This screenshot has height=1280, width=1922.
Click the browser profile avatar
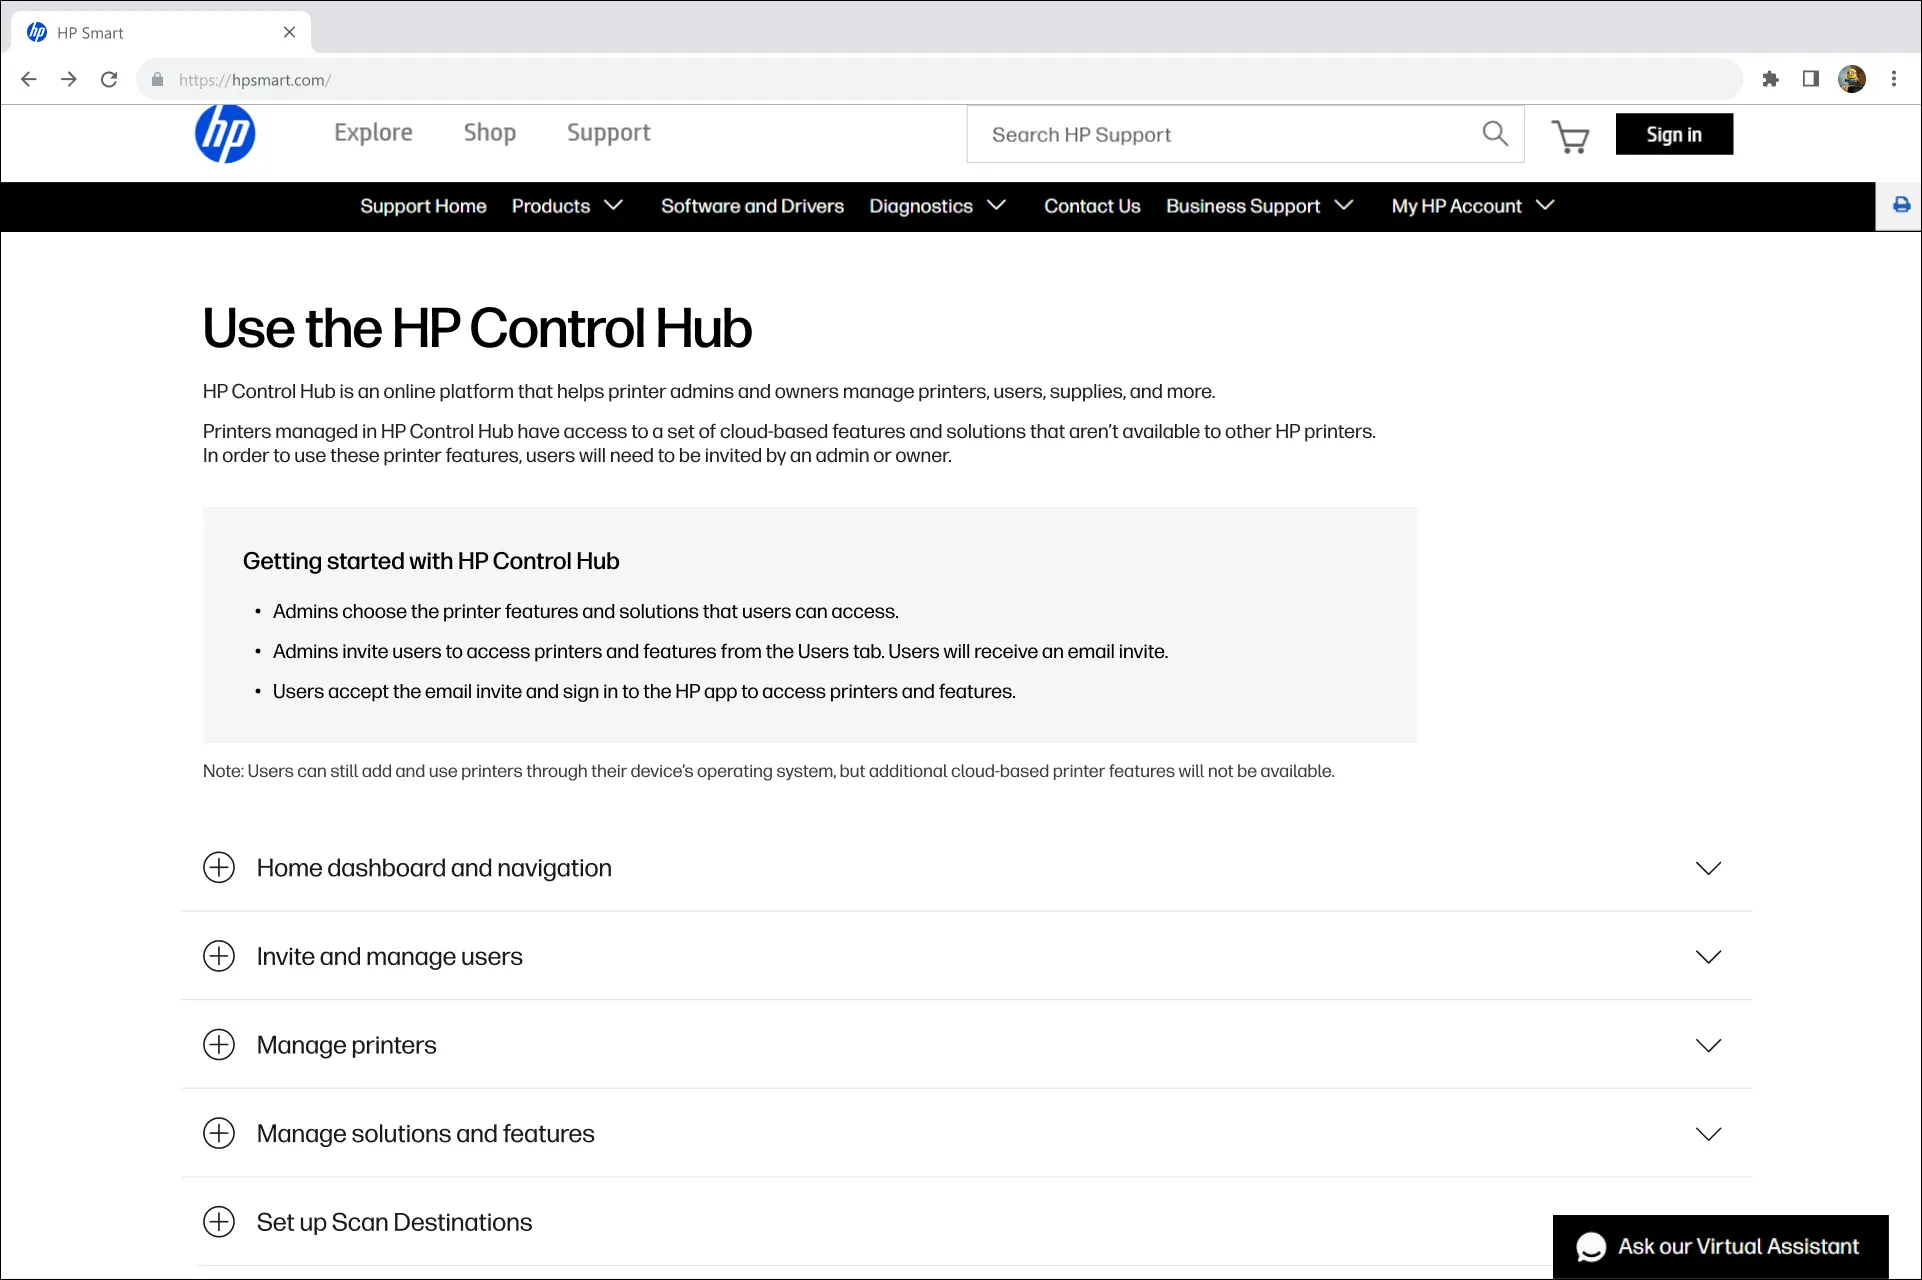pos(1852,79)
